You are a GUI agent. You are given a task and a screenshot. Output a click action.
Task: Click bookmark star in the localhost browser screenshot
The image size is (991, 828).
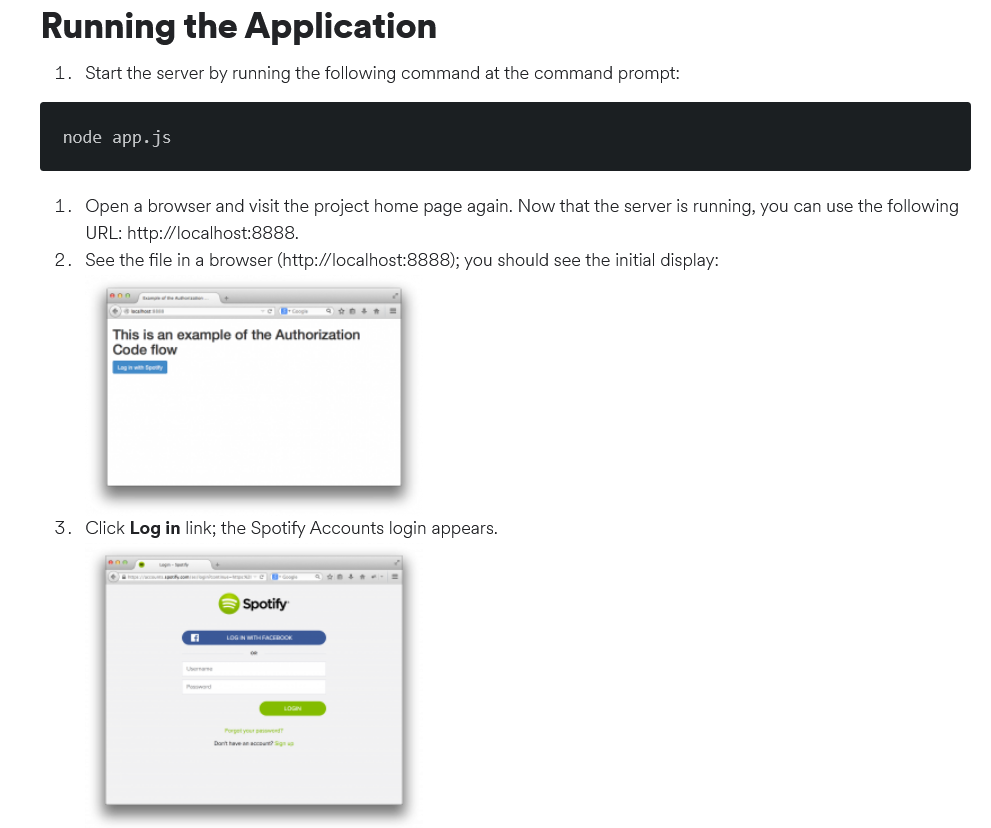(x=341, y=311)
